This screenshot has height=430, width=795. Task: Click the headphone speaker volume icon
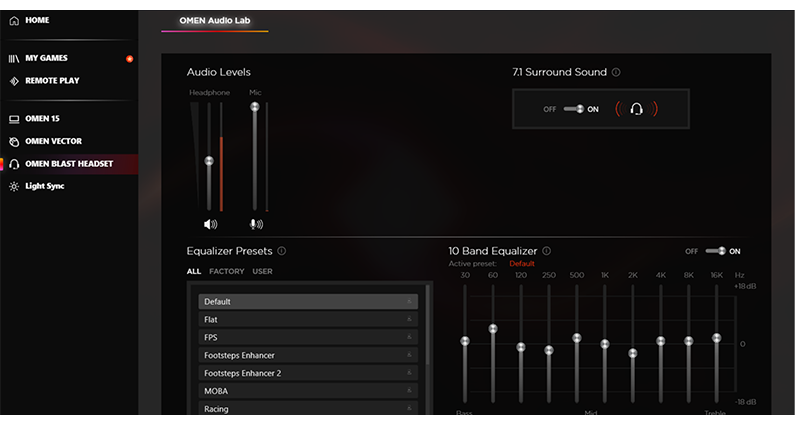click(210, 225)
